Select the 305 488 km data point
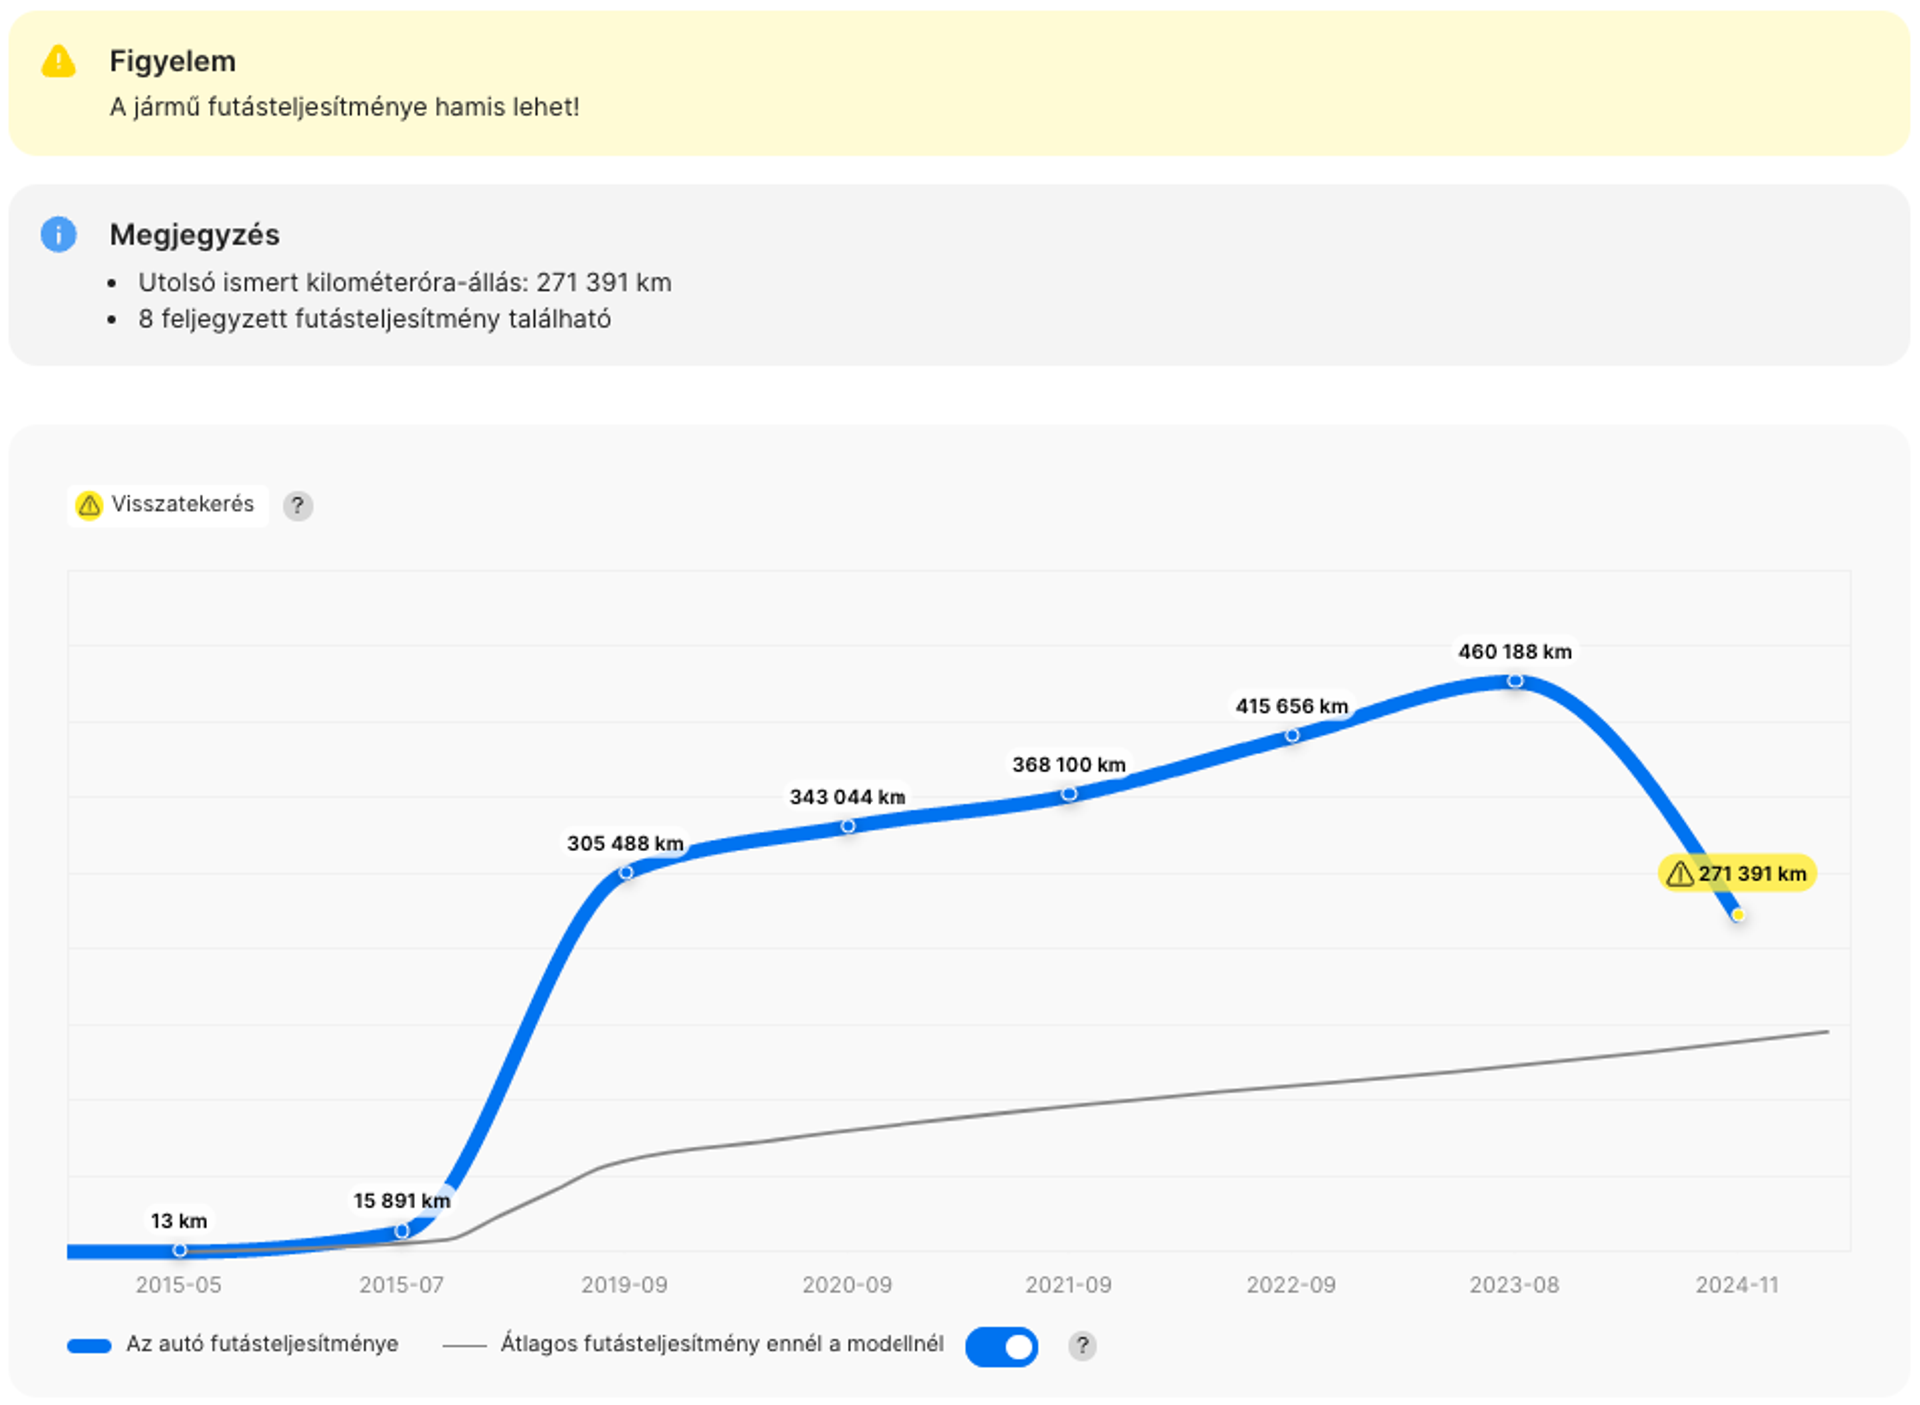Viewport: 1920px width, 1405px height. click(626, 873)
